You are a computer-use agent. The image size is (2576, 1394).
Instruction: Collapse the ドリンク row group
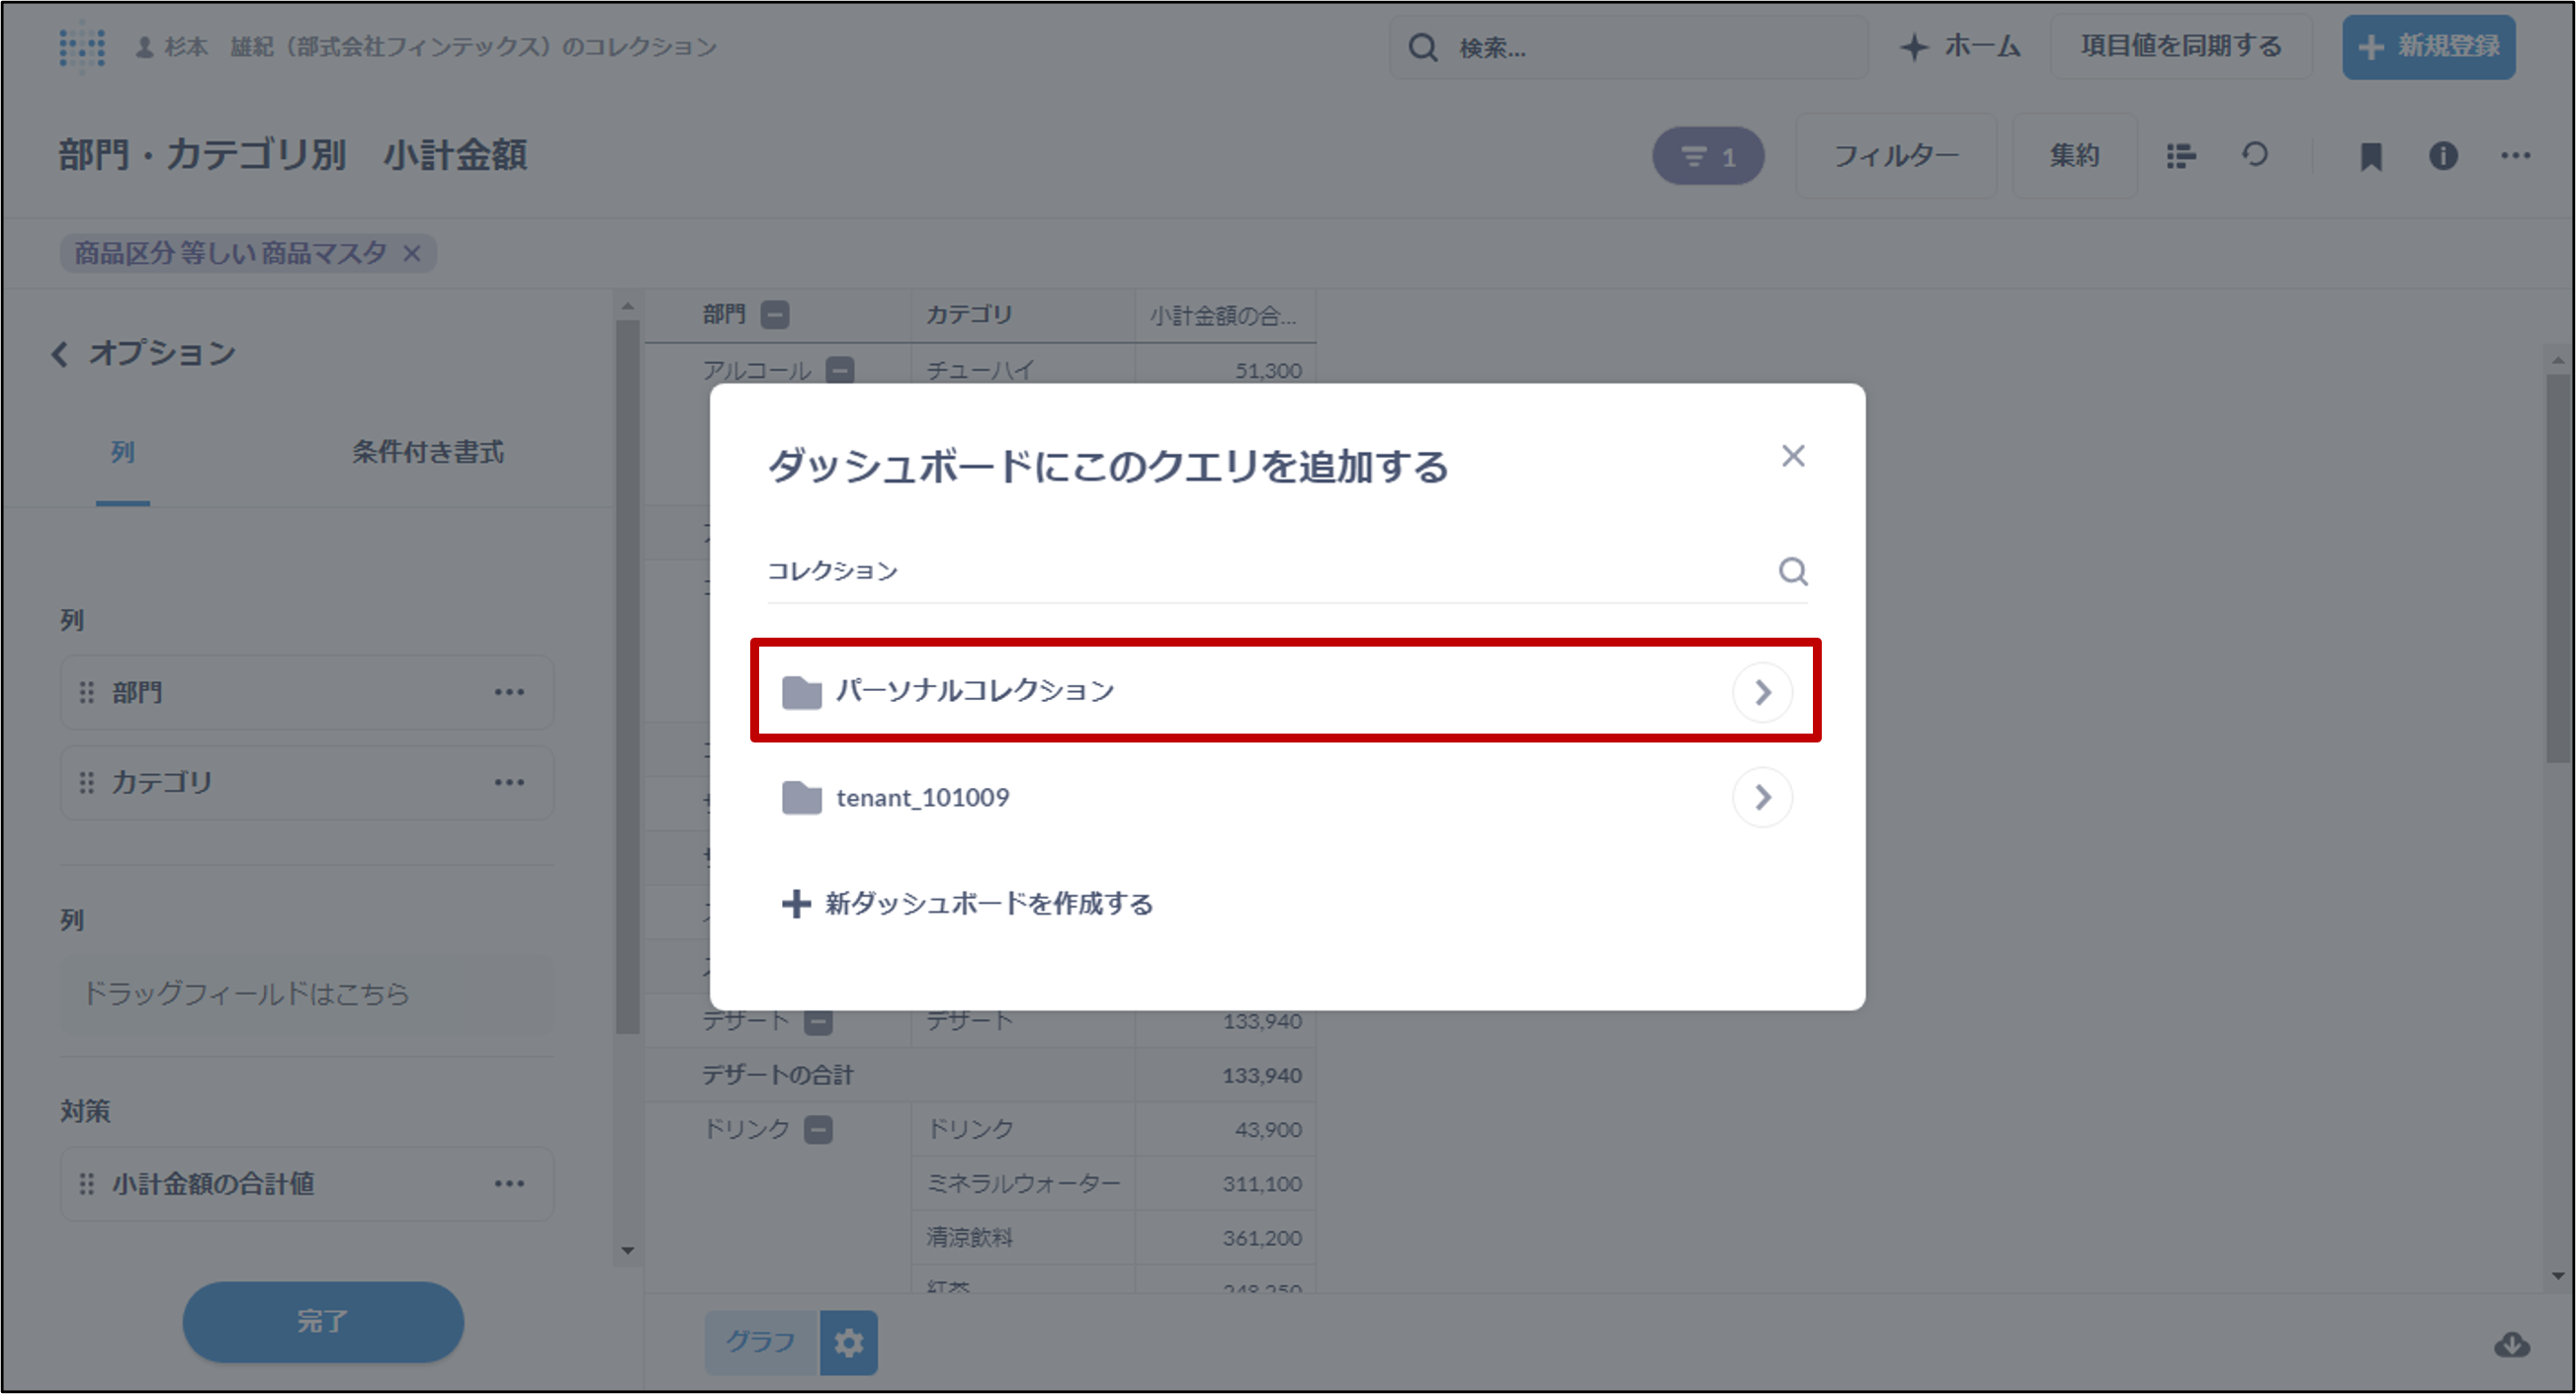click(818, 1130)
